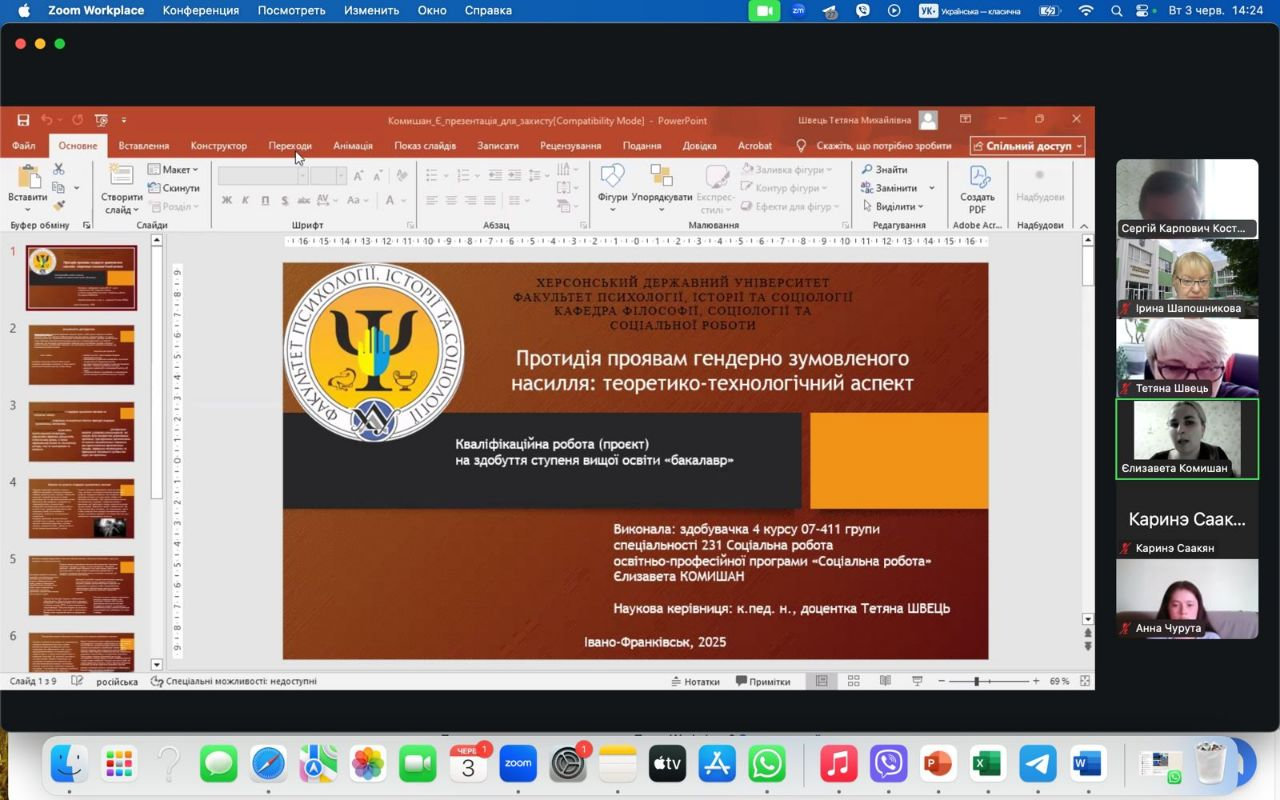Click the zoom out minus button
The image size is (1280, 800).
coord(941,681)
